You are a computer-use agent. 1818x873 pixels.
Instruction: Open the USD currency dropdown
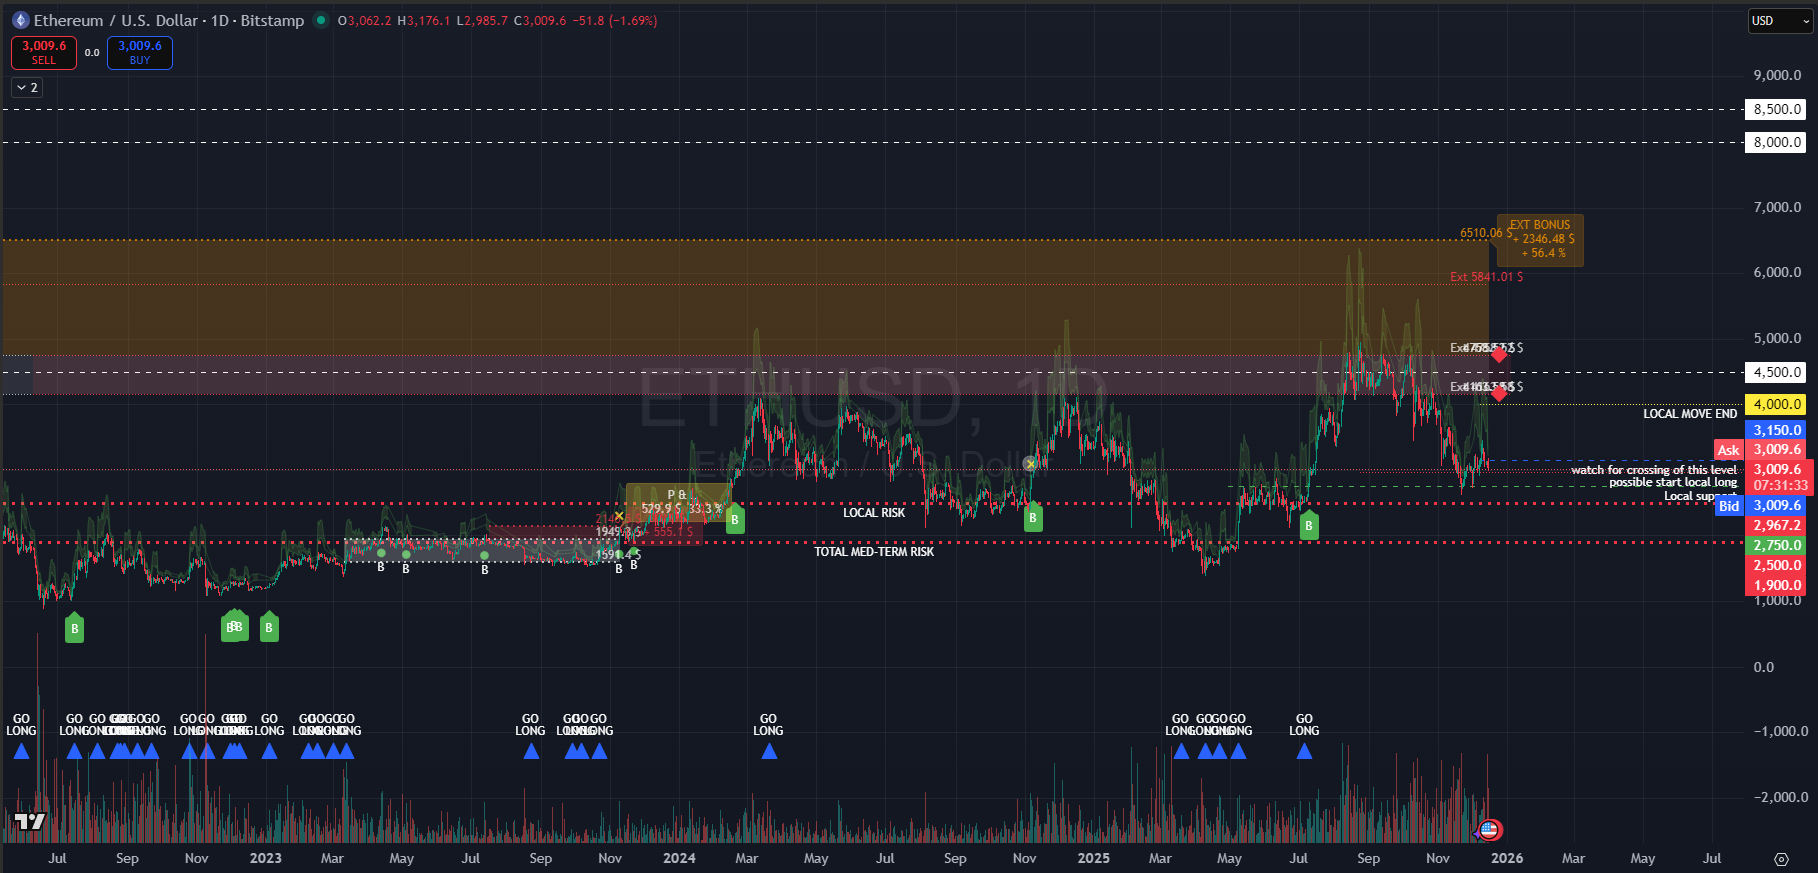click(1779, 21)
